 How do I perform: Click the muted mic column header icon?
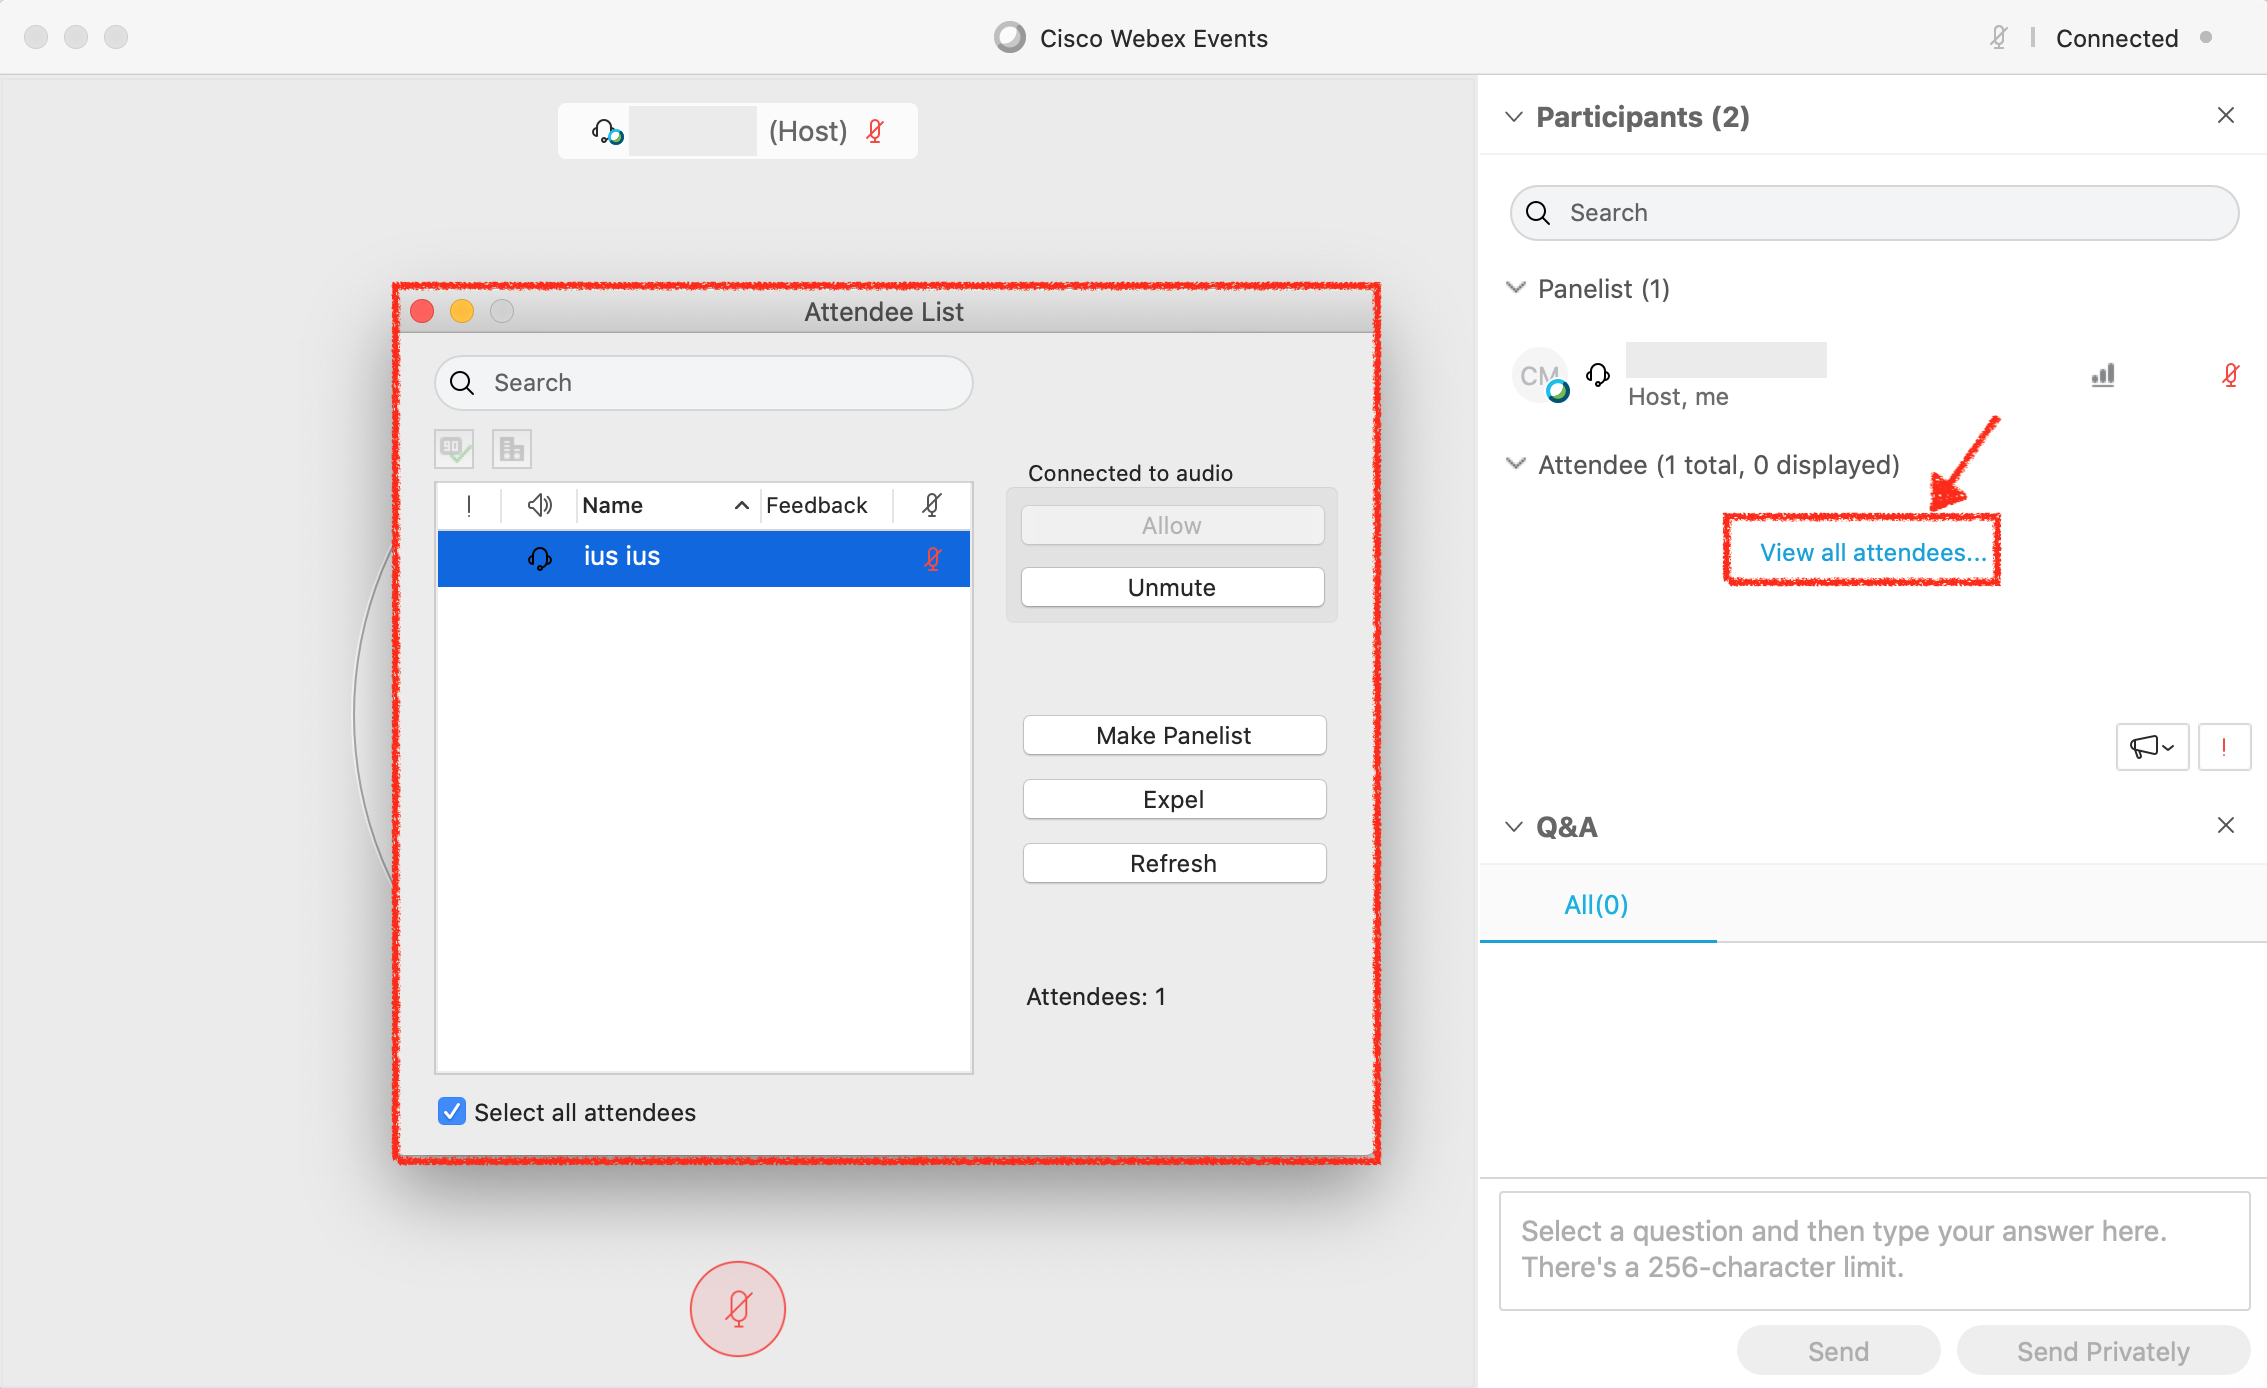[932, 505]
